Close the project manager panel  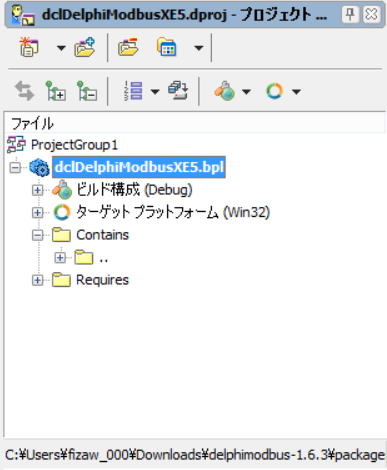[x=371, y=15]
